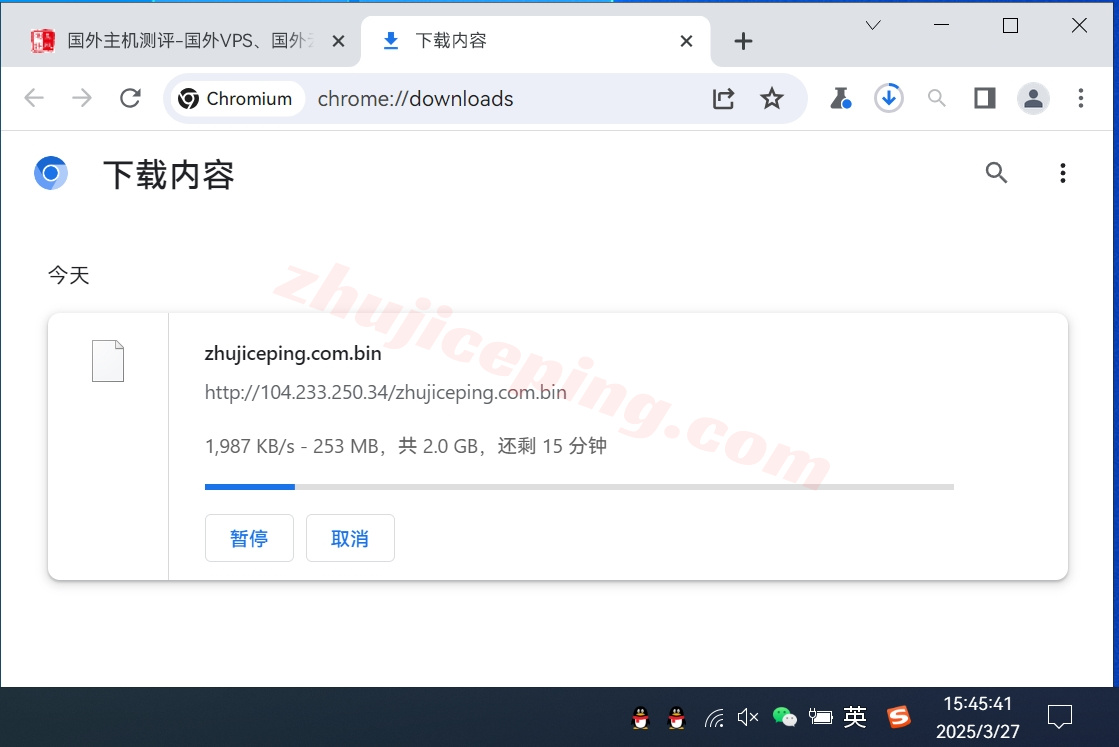1119x747 pixels.
Task: Click the first QQ penguin tray icon
Action: pos(641,717)
